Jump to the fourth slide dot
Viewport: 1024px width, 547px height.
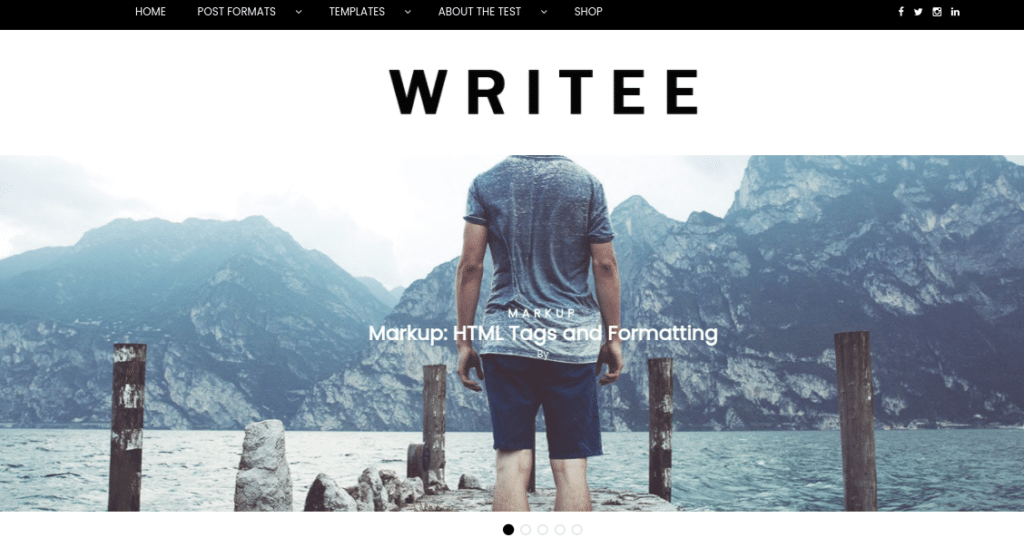click(560, 529)
